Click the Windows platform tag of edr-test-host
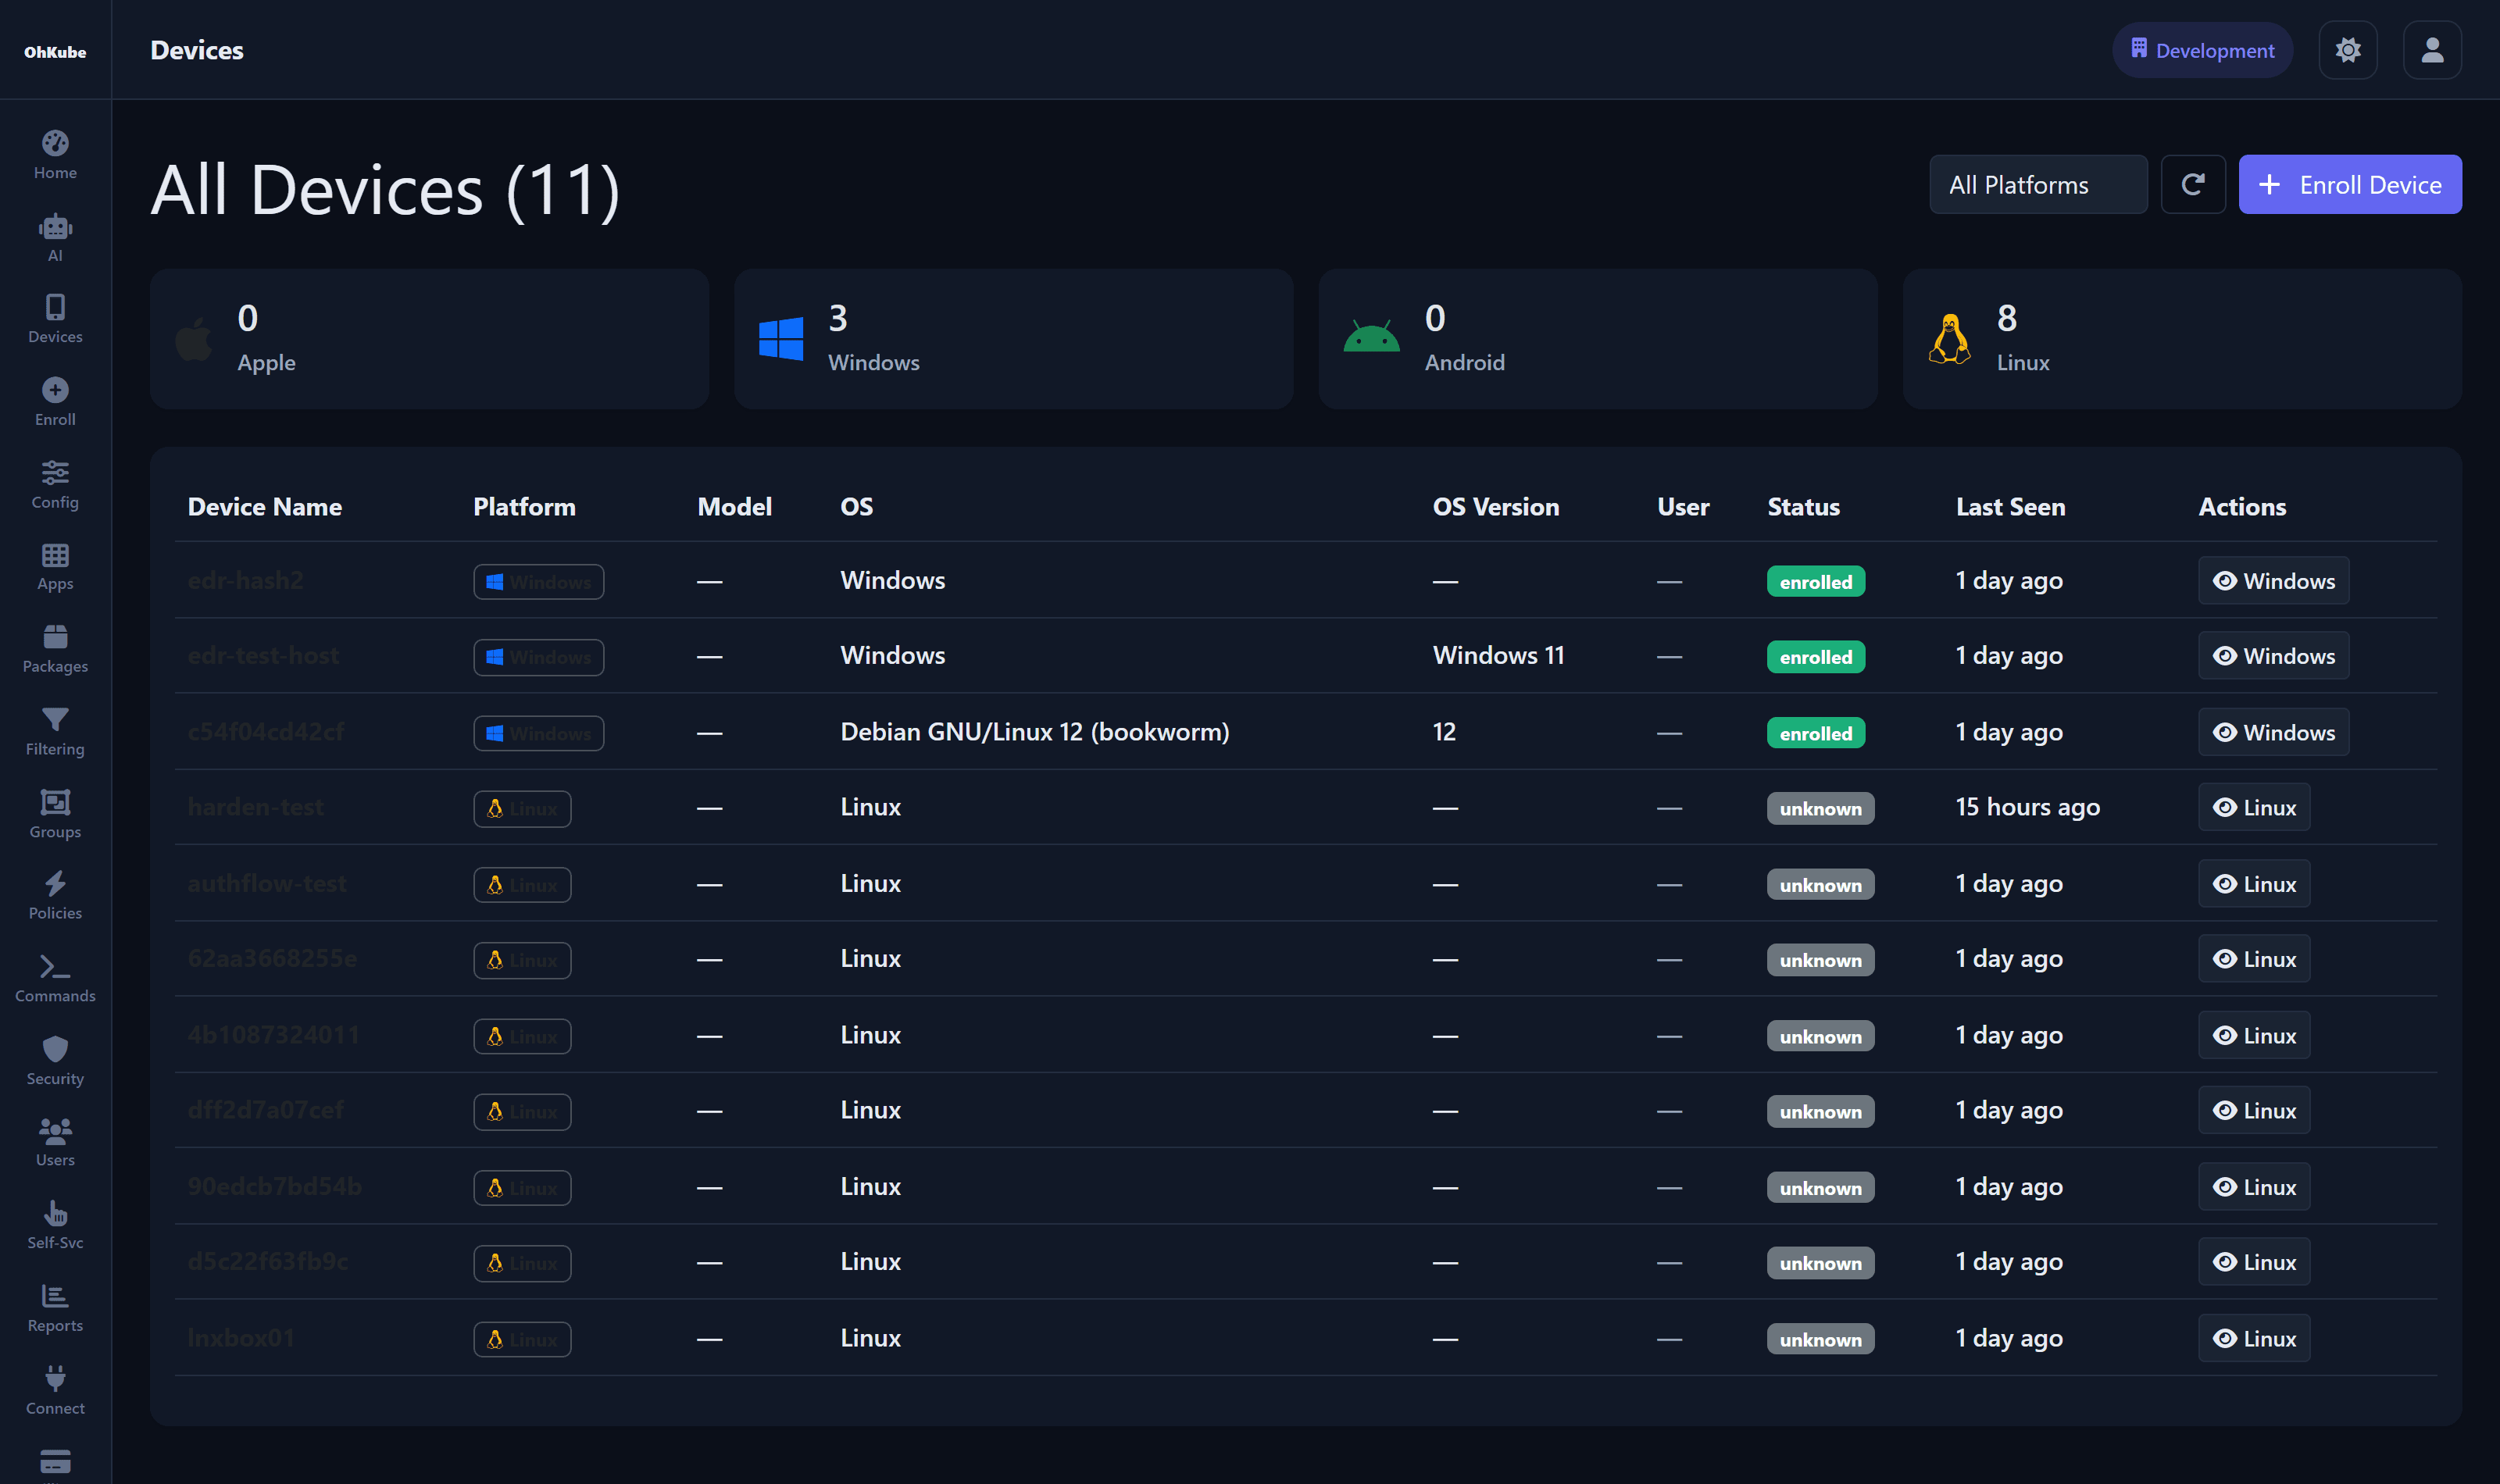Viewport: 2500px width, 1484px height. [x=538, y=657]
